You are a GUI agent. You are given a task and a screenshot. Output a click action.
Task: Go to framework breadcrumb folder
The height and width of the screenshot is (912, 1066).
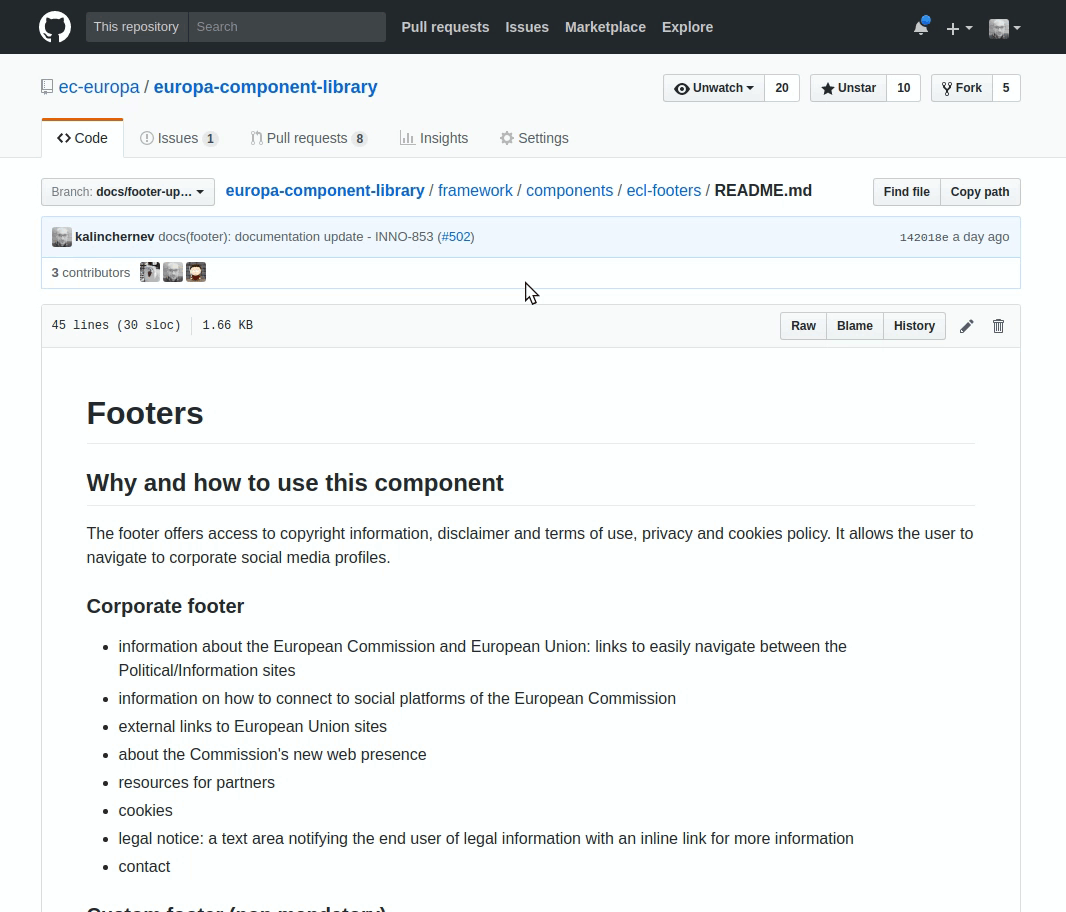475,190
